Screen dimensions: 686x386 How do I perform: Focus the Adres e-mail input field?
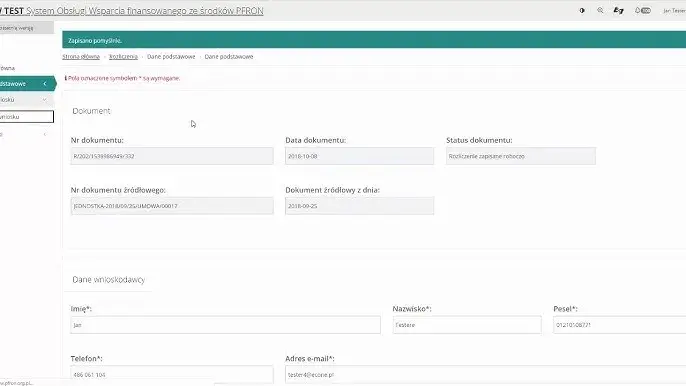486,375
